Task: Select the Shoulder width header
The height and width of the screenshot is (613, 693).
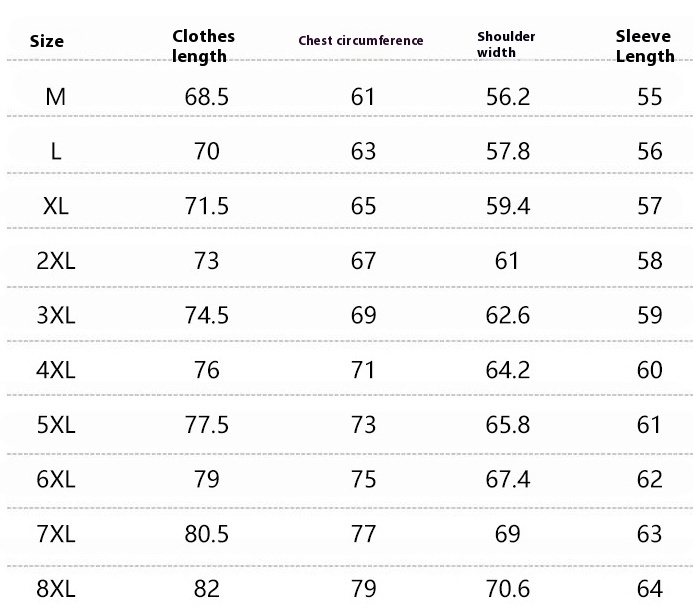Action: [506, 44]
